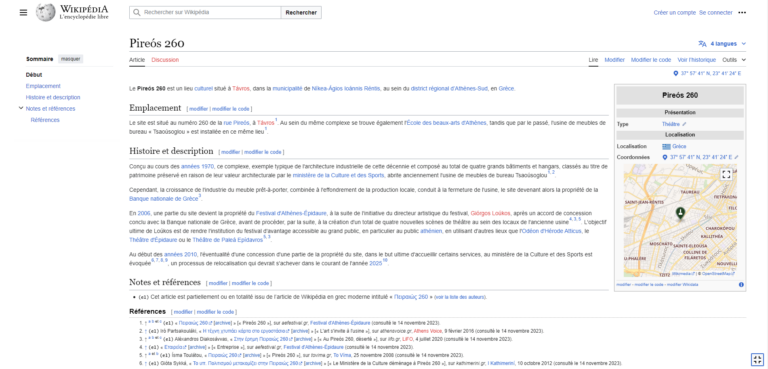Open Théâtre de Paleá Epídavros link

click(x=227, y=240)
